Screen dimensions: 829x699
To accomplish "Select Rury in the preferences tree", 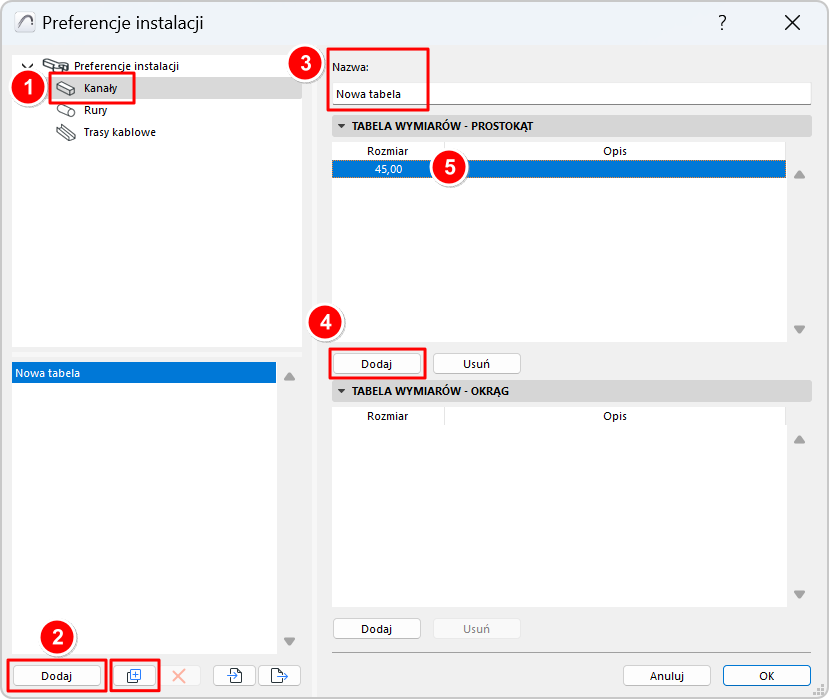I will tap(95, 110).
